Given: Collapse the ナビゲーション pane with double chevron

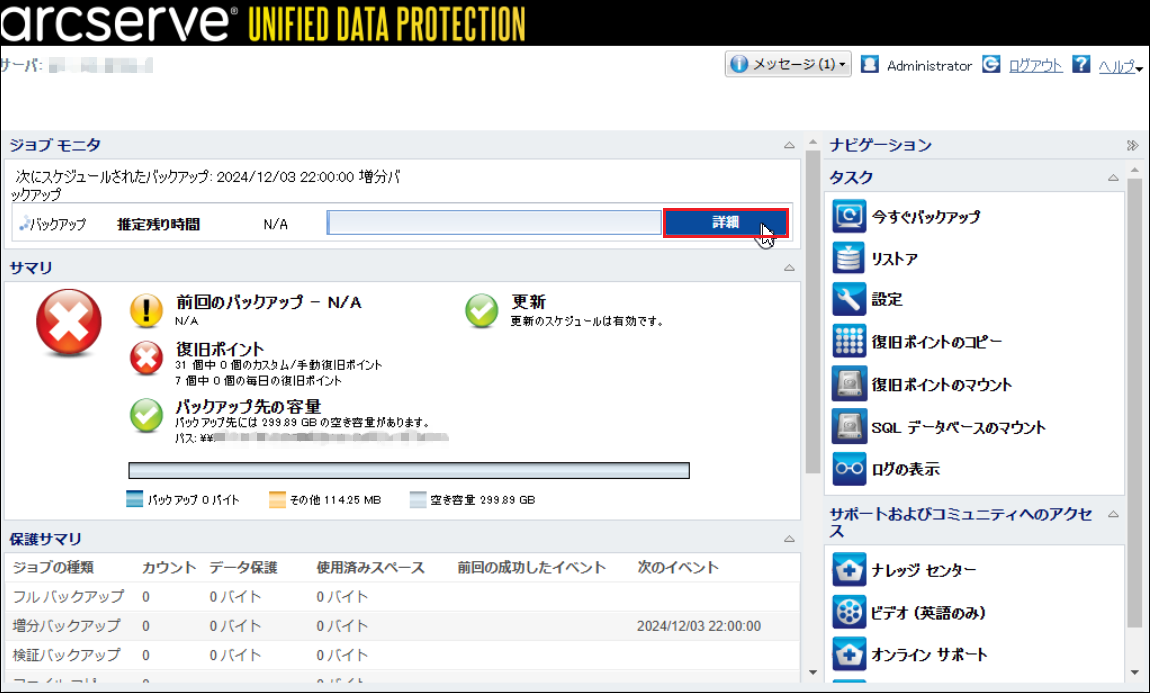Looking at the screenshot, I should pos(1132,145).
